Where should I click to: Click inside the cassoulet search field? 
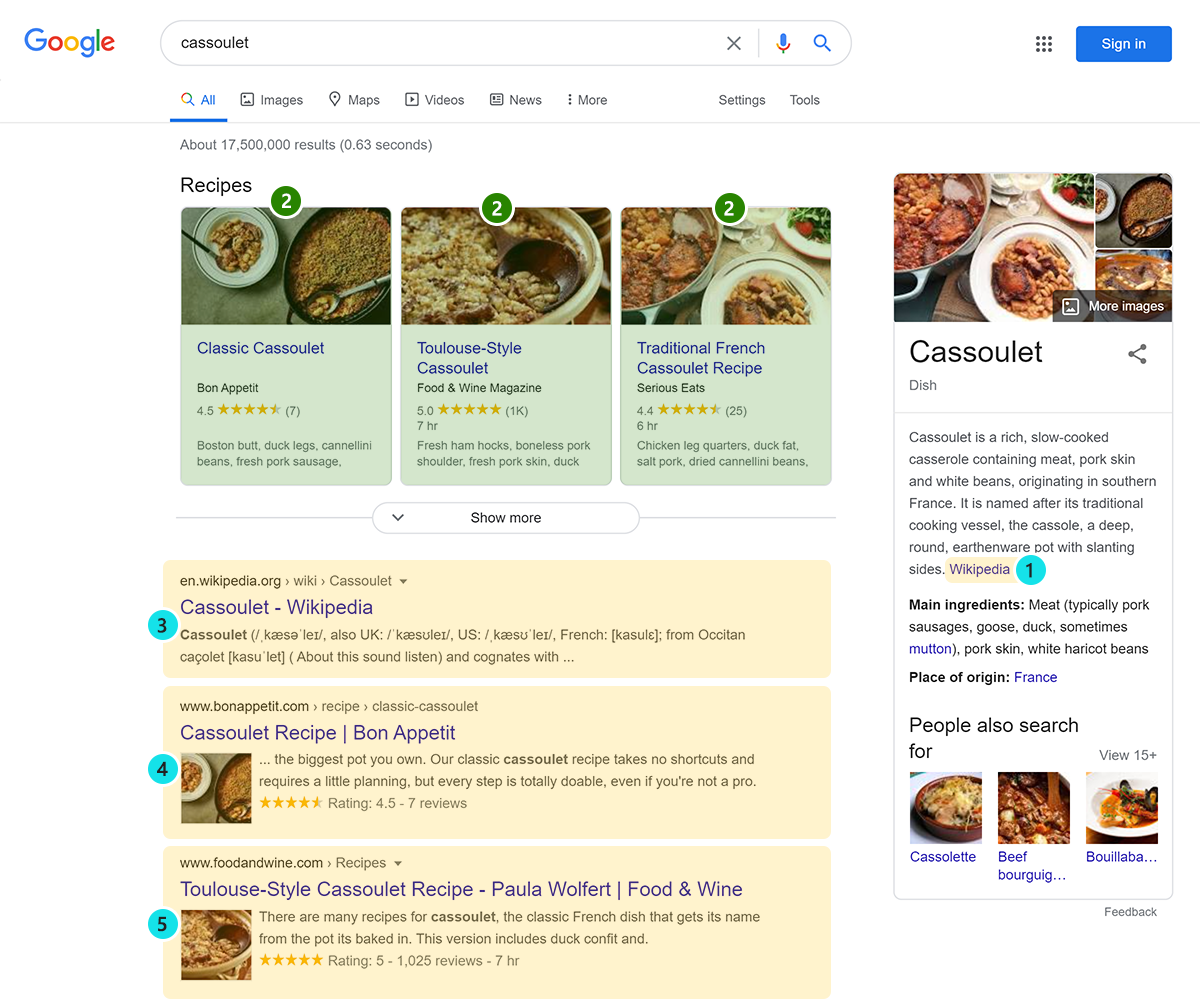point(440,43)
